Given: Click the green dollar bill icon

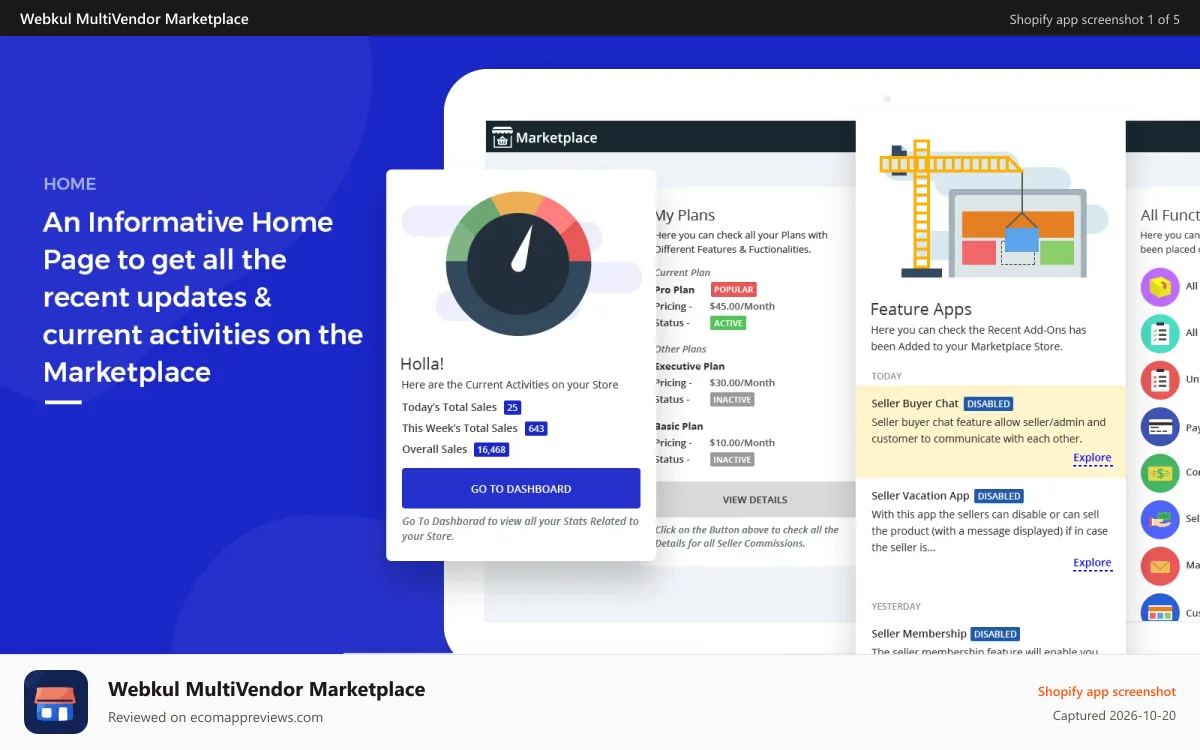Looking at the screenshot, I should pos(1160,473).
